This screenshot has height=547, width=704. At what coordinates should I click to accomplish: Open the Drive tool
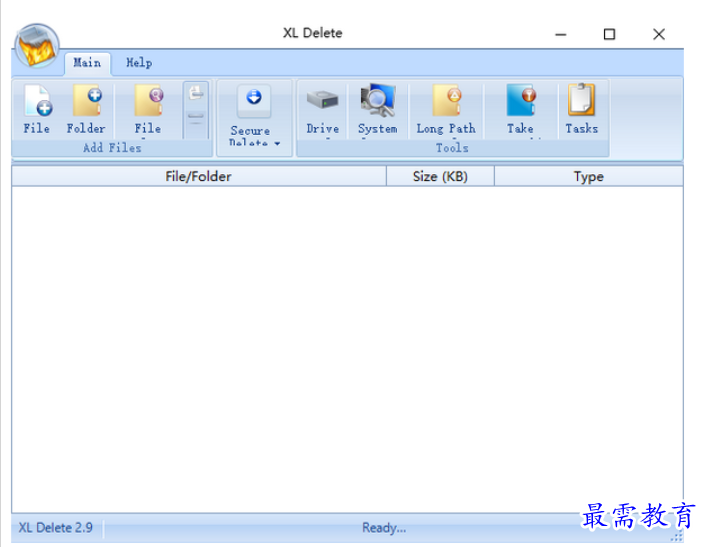[x=322, y=109]
